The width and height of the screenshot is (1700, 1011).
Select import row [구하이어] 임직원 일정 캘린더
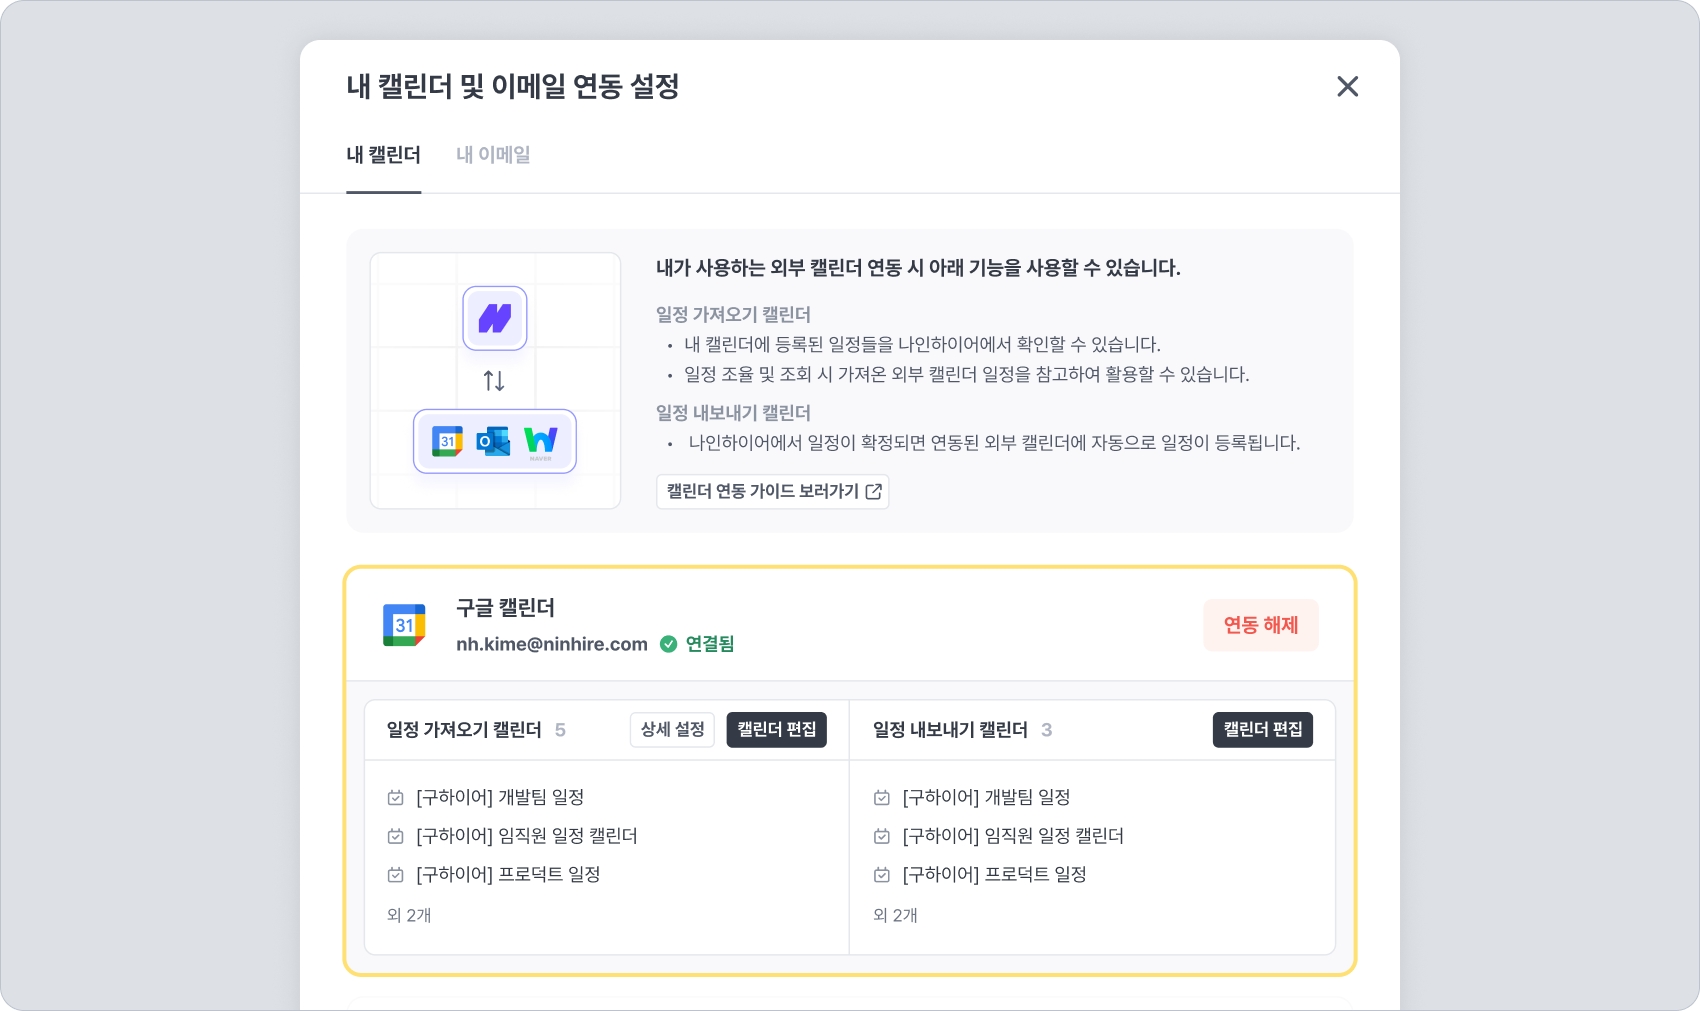(x=512, y=836)
